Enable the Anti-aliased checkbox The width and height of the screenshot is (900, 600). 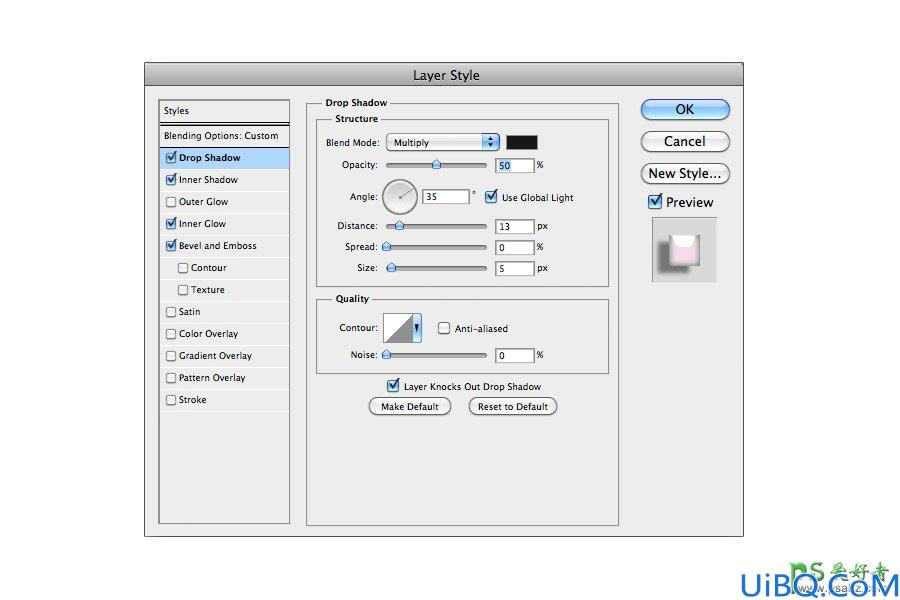coord(444,328)
